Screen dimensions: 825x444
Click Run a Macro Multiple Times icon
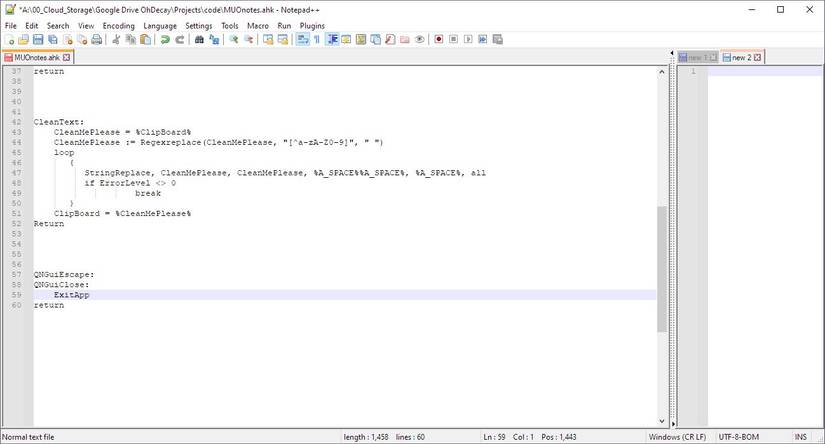(x=483, y=39)
